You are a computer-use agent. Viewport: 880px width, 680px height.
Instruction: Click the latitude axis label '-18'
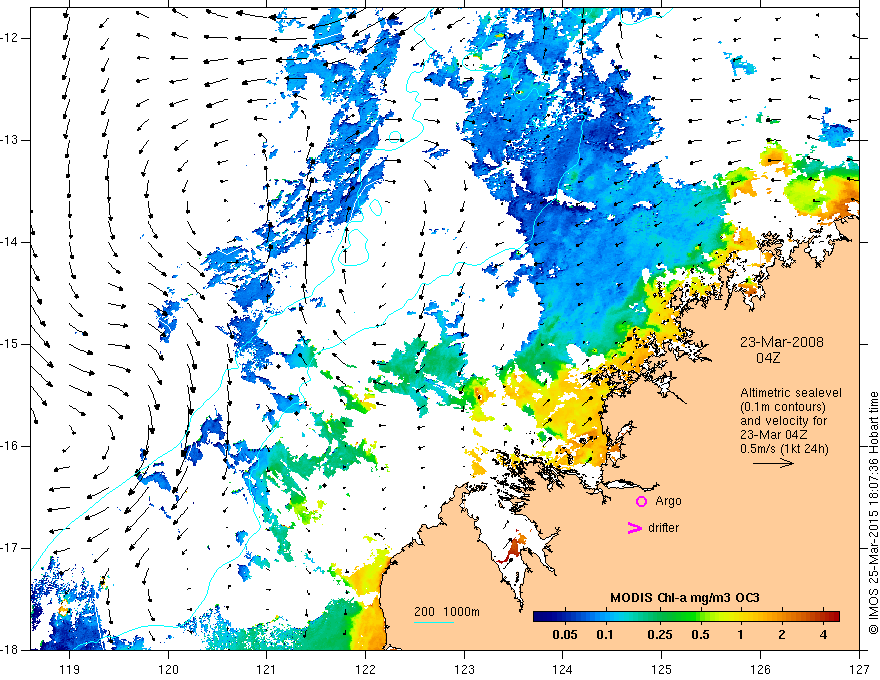(x=11, y=650)
